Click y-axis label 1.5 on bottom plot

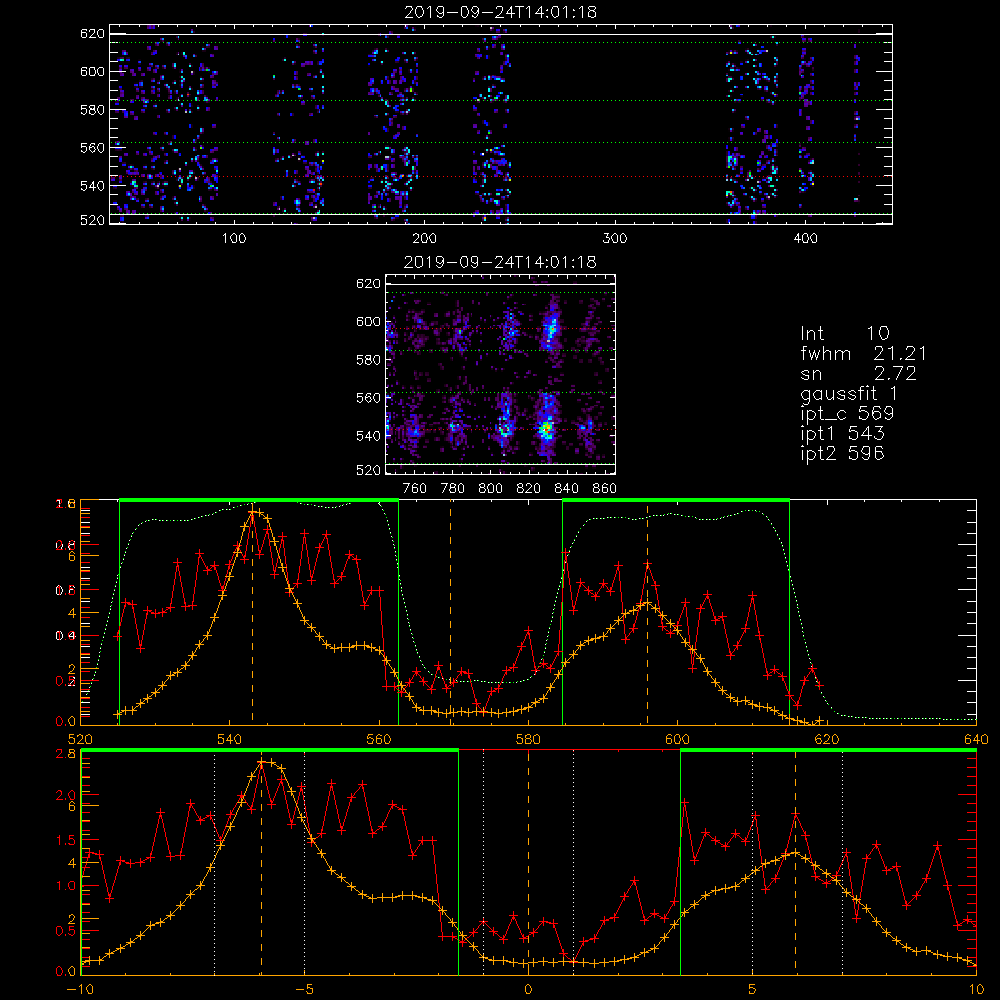click(x=66, y=840)
